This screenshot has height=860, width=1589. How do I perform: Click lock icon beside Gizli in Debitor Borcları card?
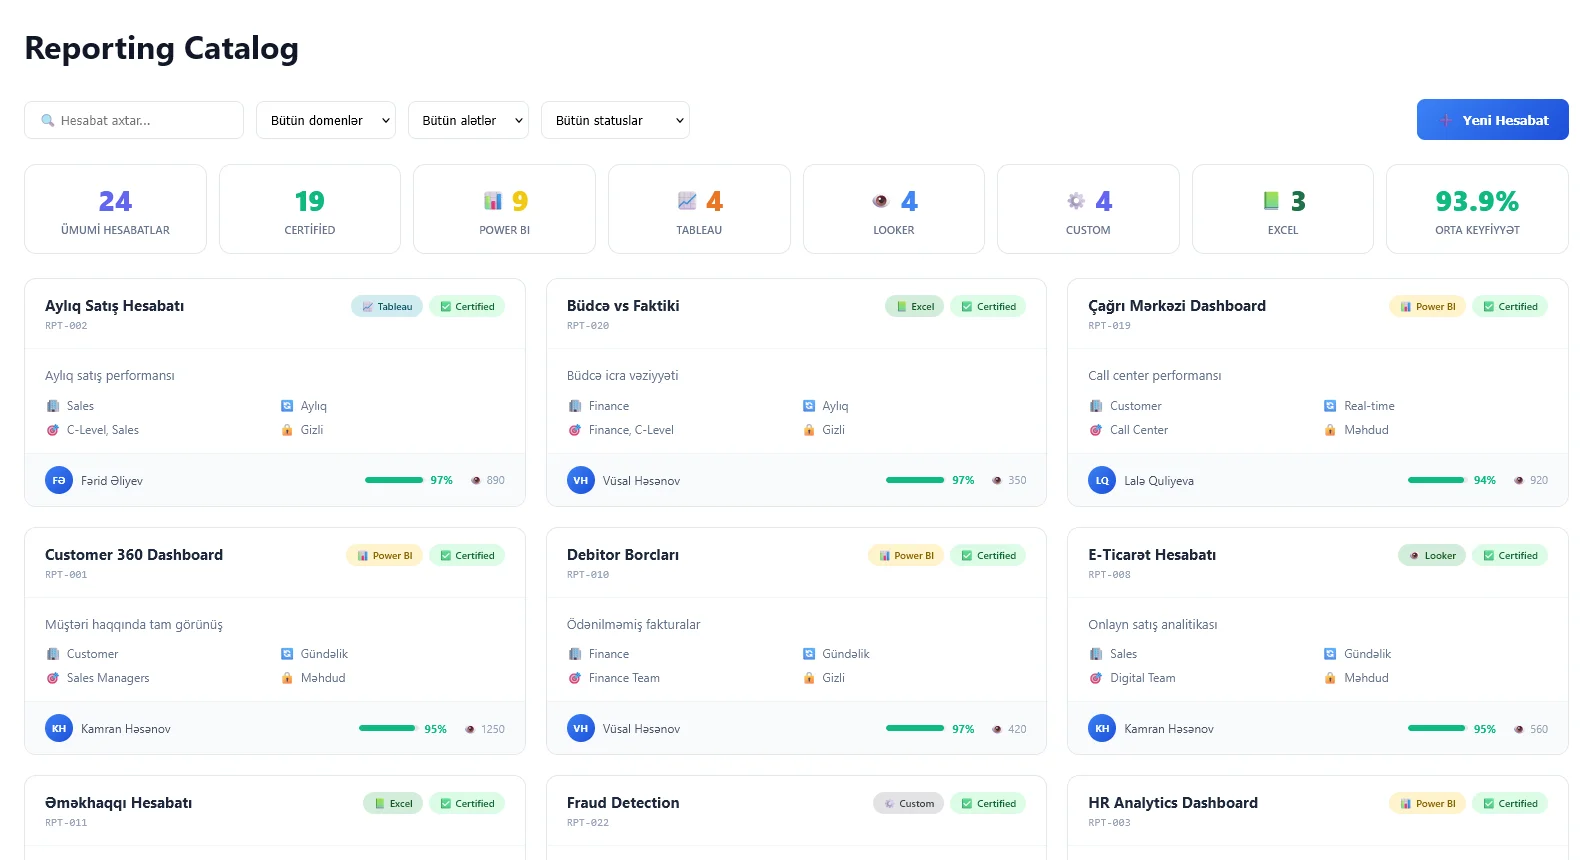[809, 678]
